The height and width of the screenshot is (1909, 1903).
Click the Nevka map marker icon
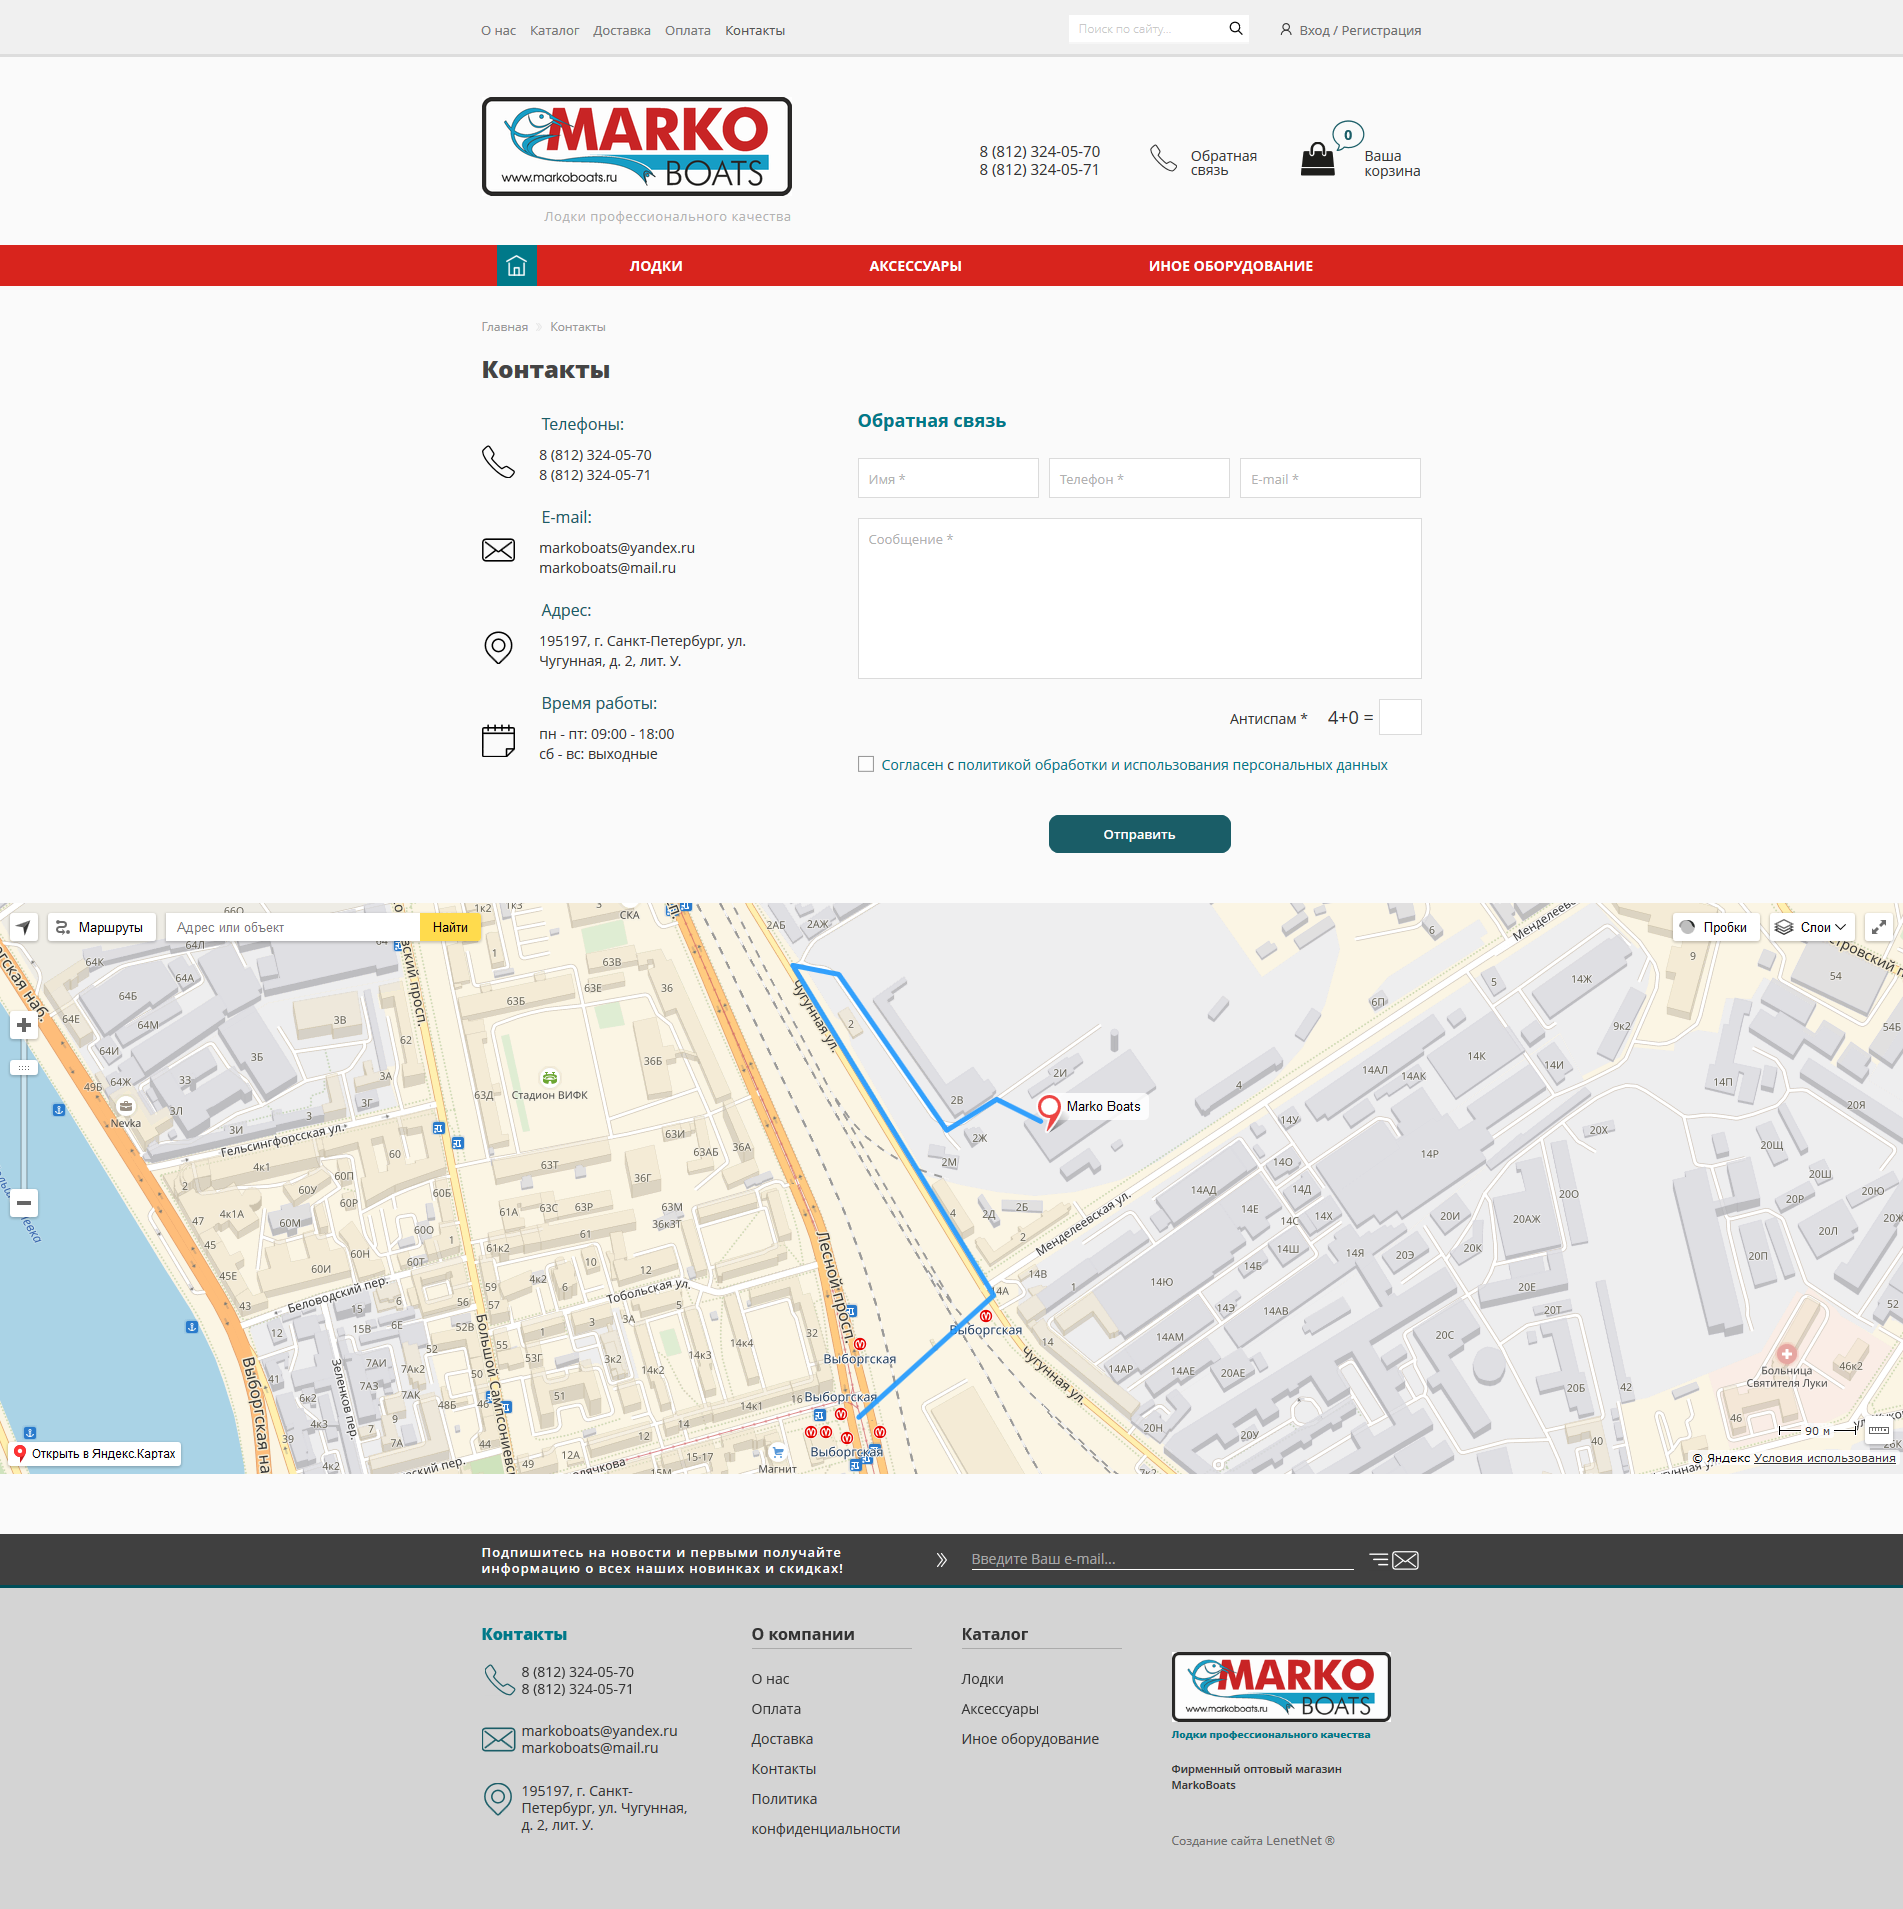click(126, 1106)
